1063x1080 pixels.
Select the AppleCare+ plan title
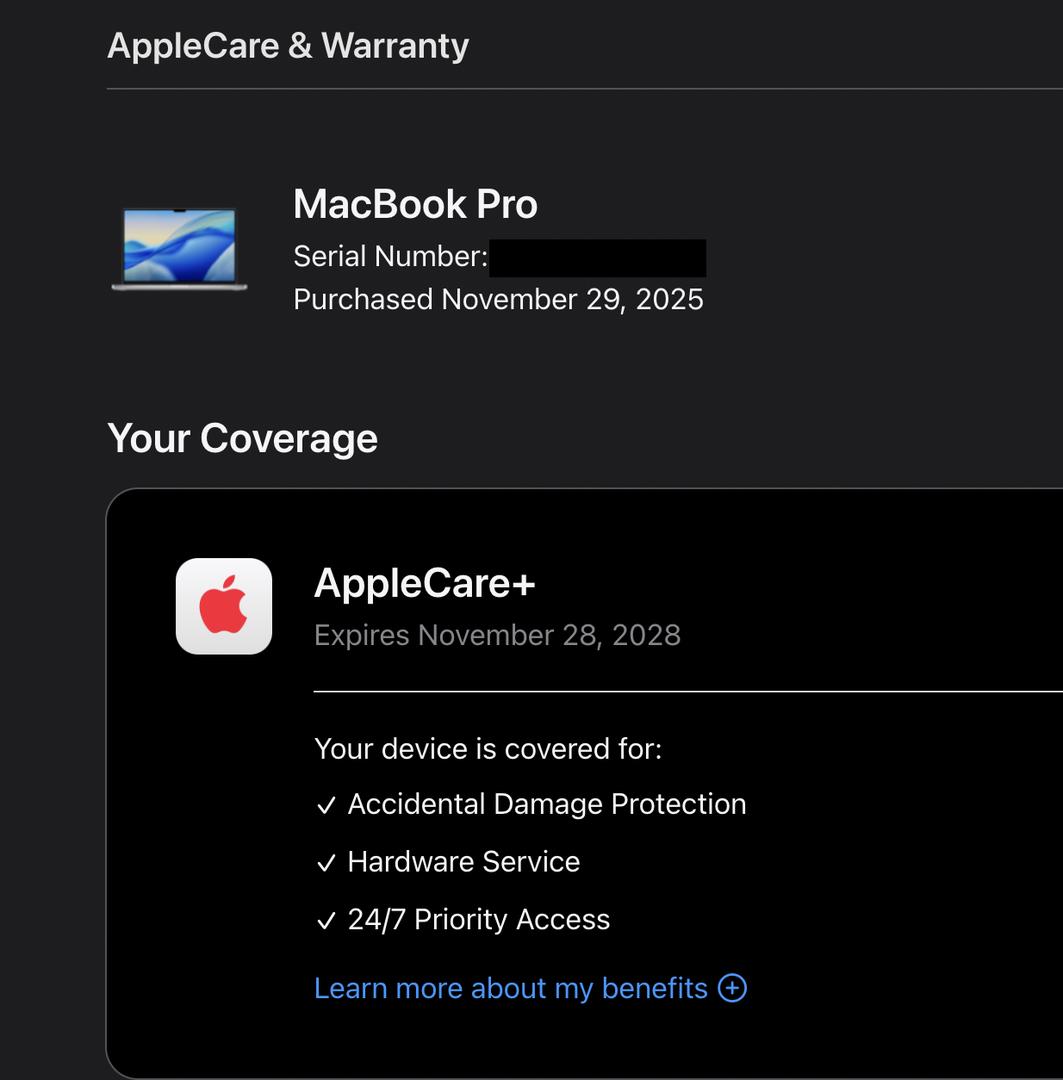(x=425, y=583)
